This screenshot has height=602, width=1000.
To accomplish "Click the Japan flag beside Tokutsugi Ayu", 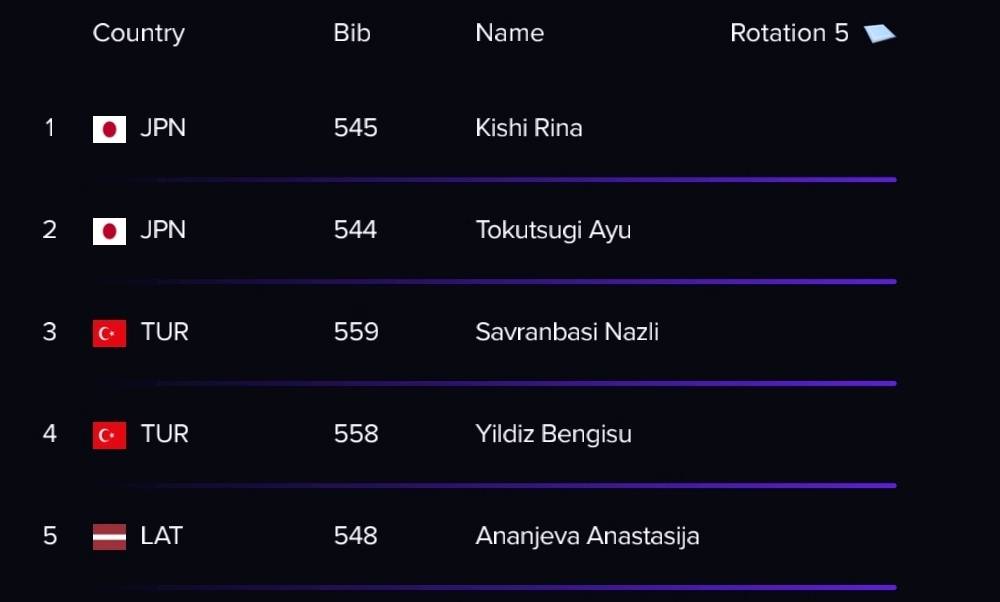I will click(109, 231).
